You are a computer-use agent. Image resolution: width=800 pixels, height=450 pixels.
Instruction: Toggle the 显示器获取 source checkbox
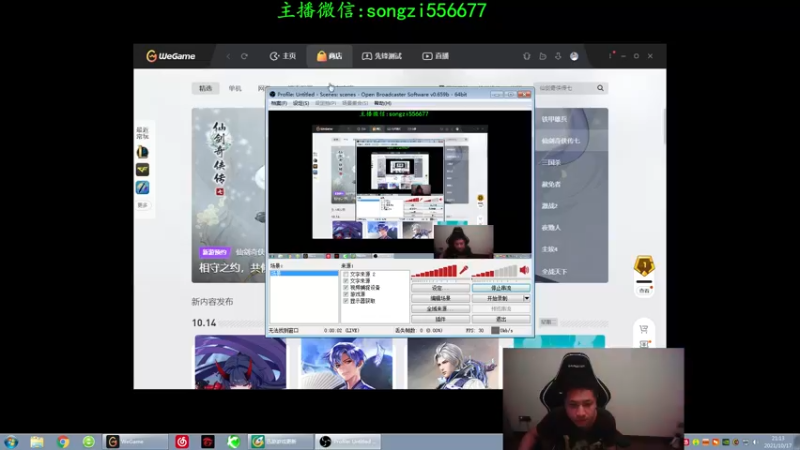346,301
